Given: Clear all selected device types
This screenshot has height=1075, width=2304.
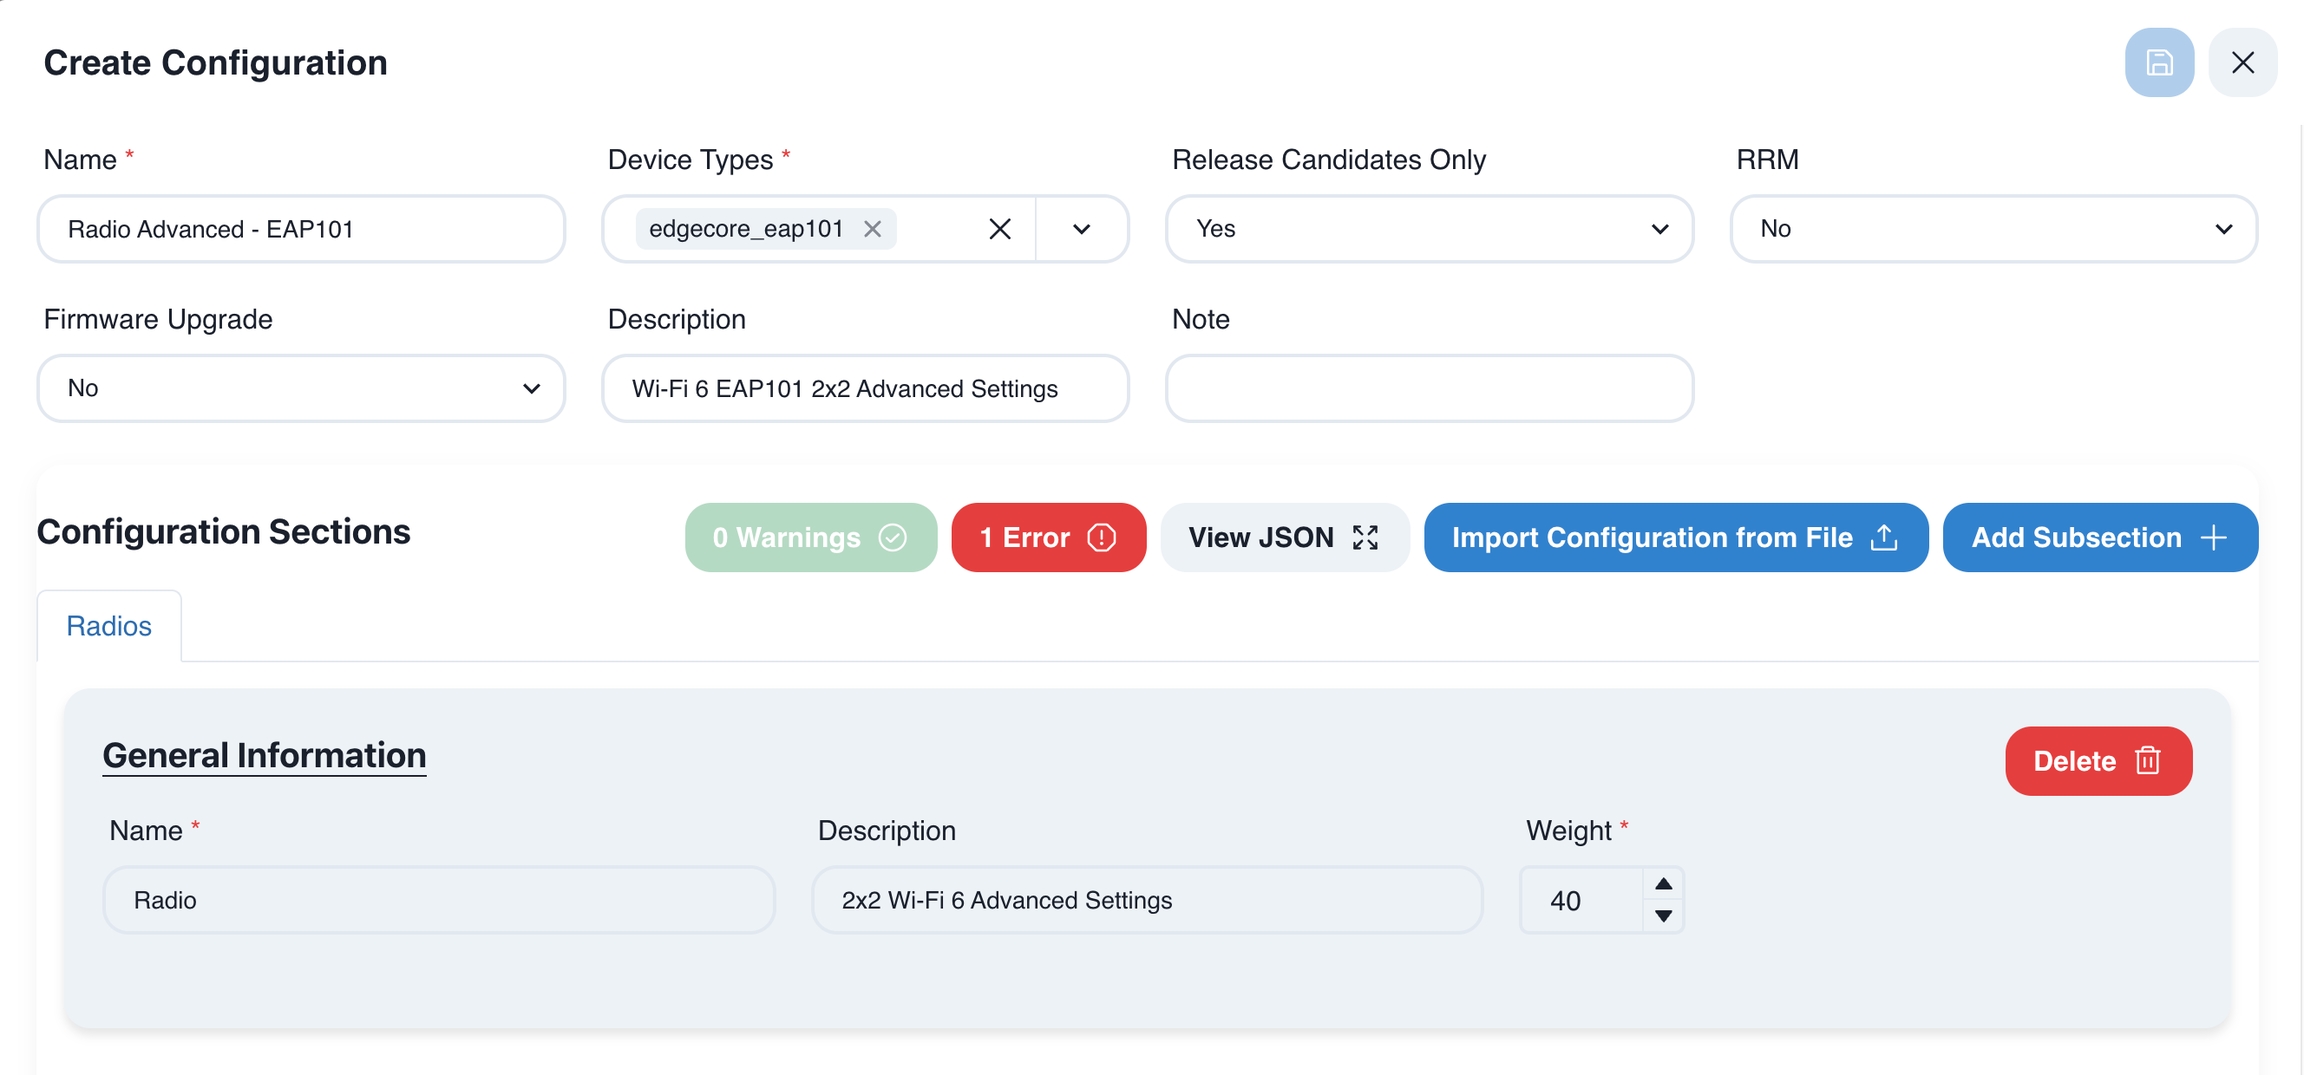Looking at the screenshot, I should click(x=999, y=229).
